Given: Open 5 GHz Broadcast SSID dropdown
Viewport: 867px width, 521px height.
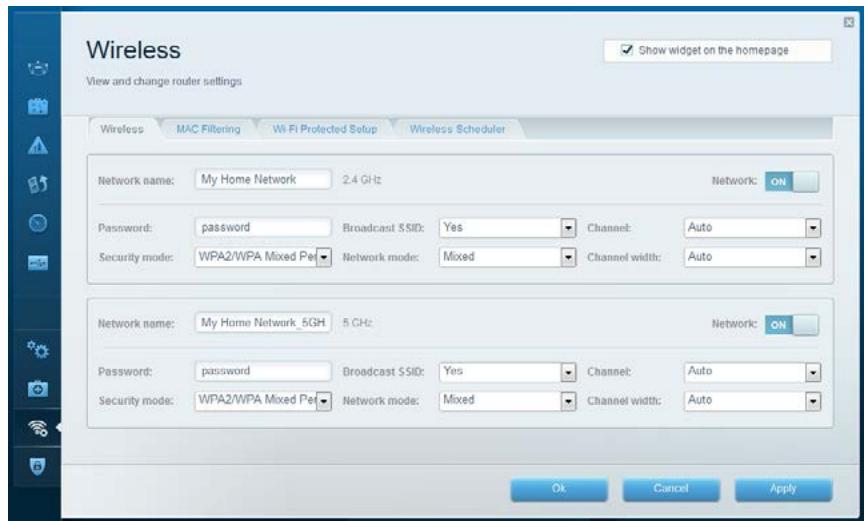Looking at the screenshot, I should click(508, 371).
